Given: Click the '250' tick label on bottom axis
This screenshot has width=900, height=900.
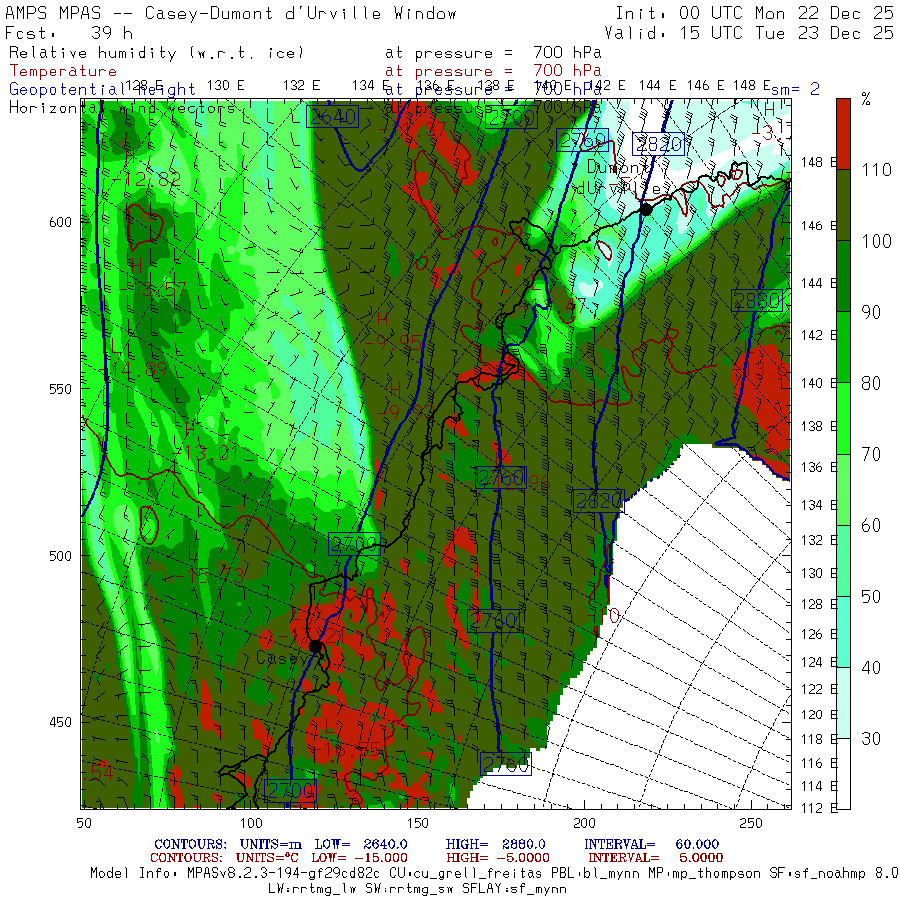Looking at the screenshot, I should point(751,823).
